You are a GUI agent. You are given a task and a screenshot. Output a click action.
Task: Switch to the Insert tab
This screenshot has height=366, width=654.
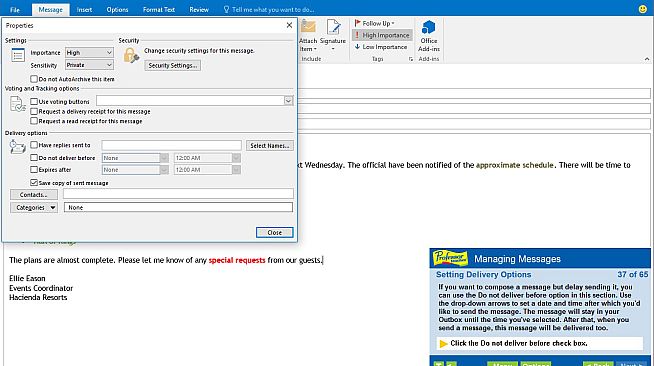coord(84,9)
